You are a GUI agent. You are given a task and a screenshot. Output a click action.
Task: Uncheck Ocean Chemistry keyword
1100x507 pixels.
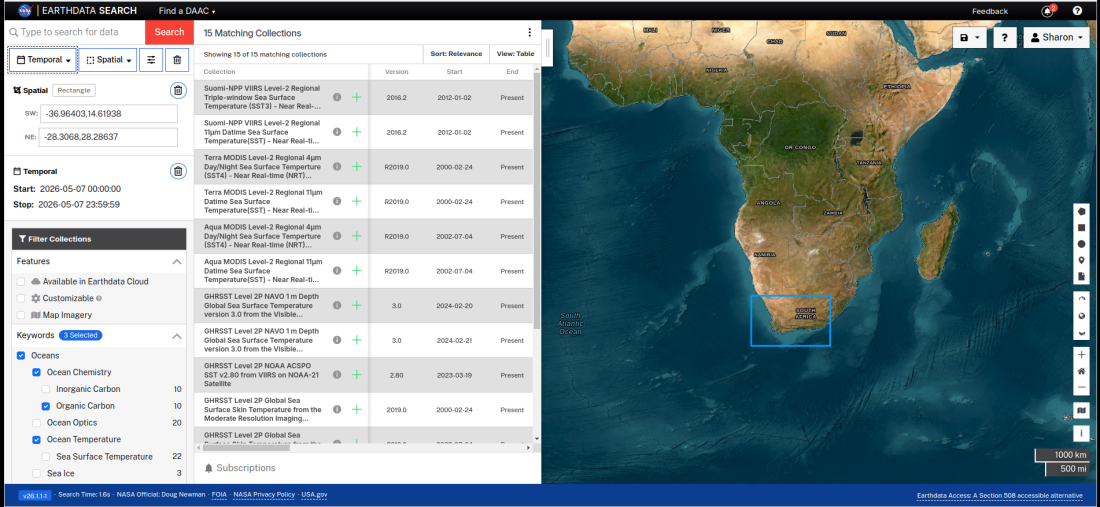(x=36, y=372)
